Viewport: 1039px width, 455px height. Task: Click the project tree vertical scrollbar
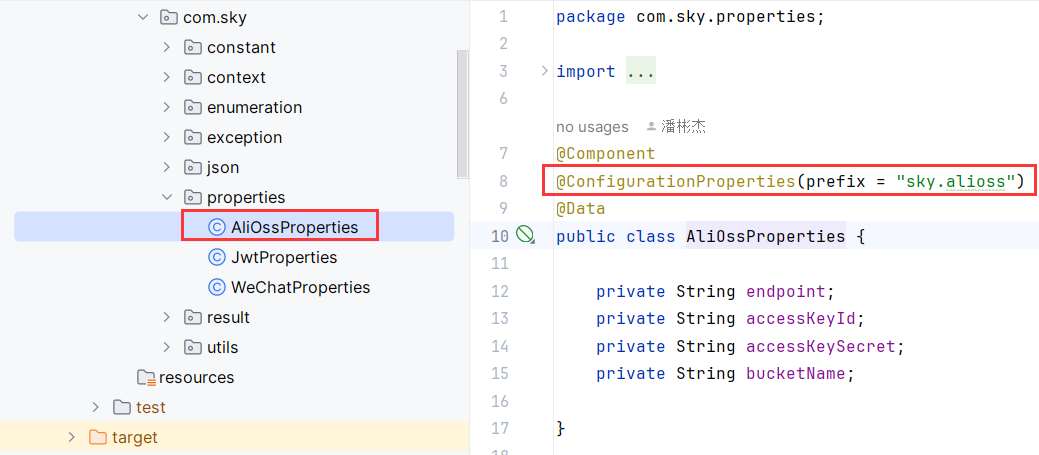[x=463, y=113]
